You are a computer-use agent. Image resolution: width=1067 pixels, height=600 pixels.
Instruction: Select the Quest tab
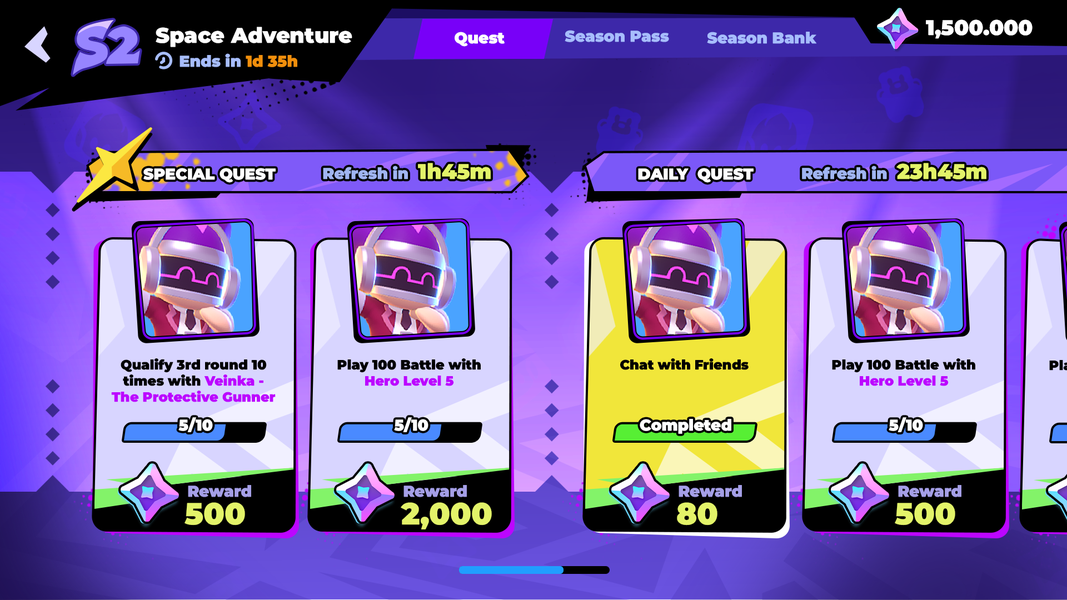(x=479, y=38)
